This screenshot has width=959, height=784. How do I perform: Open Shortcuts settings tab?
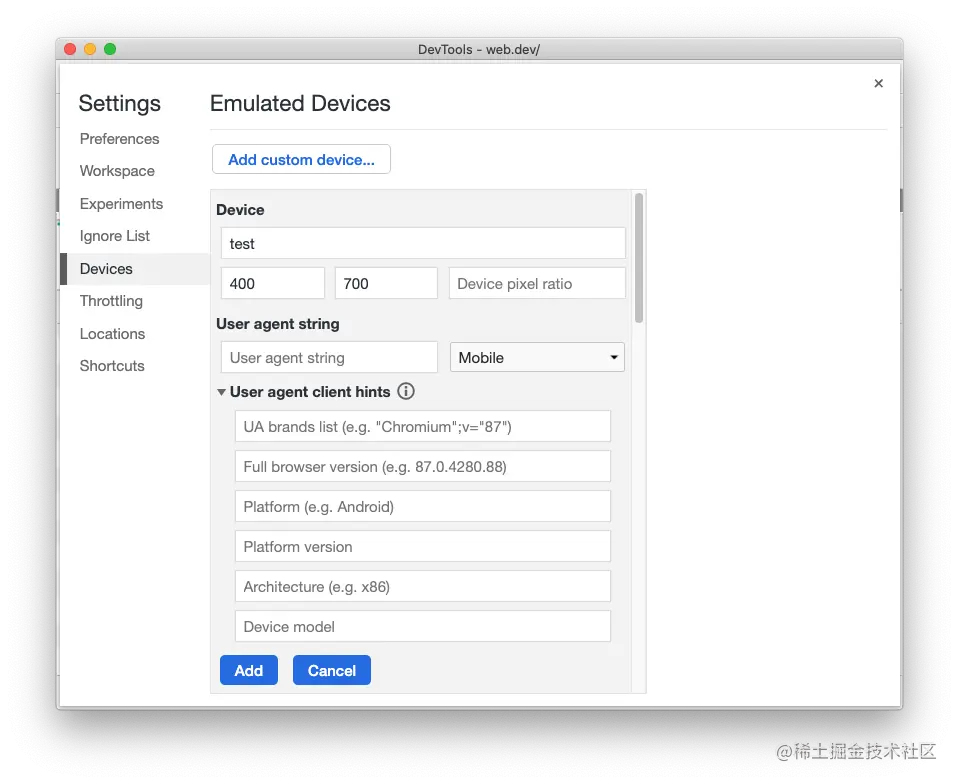pos(112,366)
